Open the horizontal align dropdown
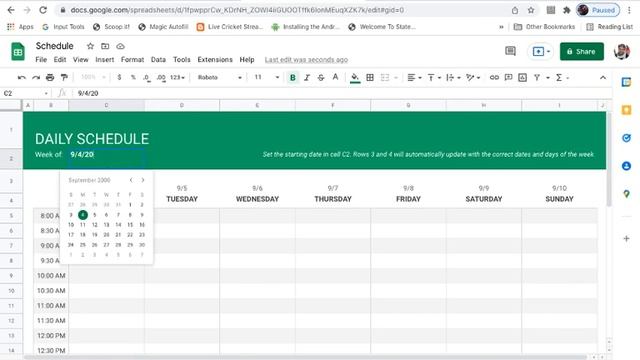The height and width of the screenshot is (360, 640). pyautogui.click(x=414, y=77)
